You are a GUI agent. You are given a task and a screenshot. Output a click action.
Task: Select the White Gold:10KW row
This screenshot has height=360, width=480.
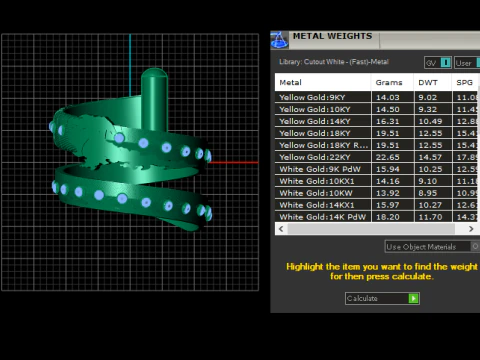coord(377,193)
